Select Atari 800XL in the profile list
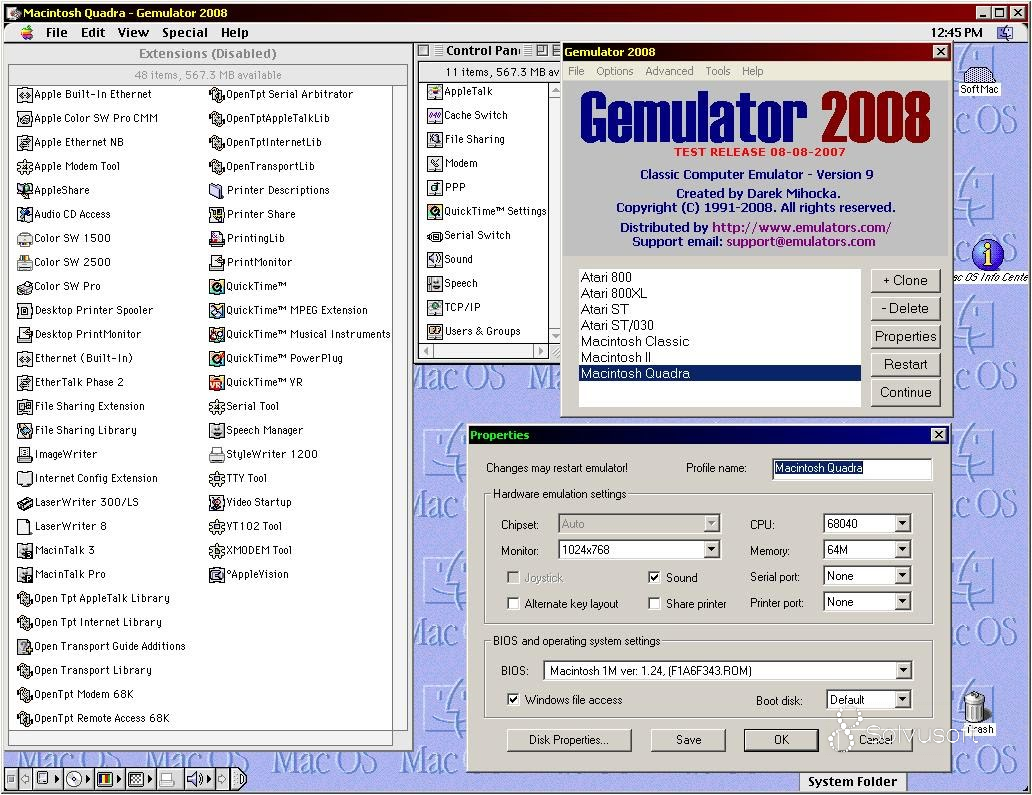The image size is (1032, 795). [x=719, y=294]
